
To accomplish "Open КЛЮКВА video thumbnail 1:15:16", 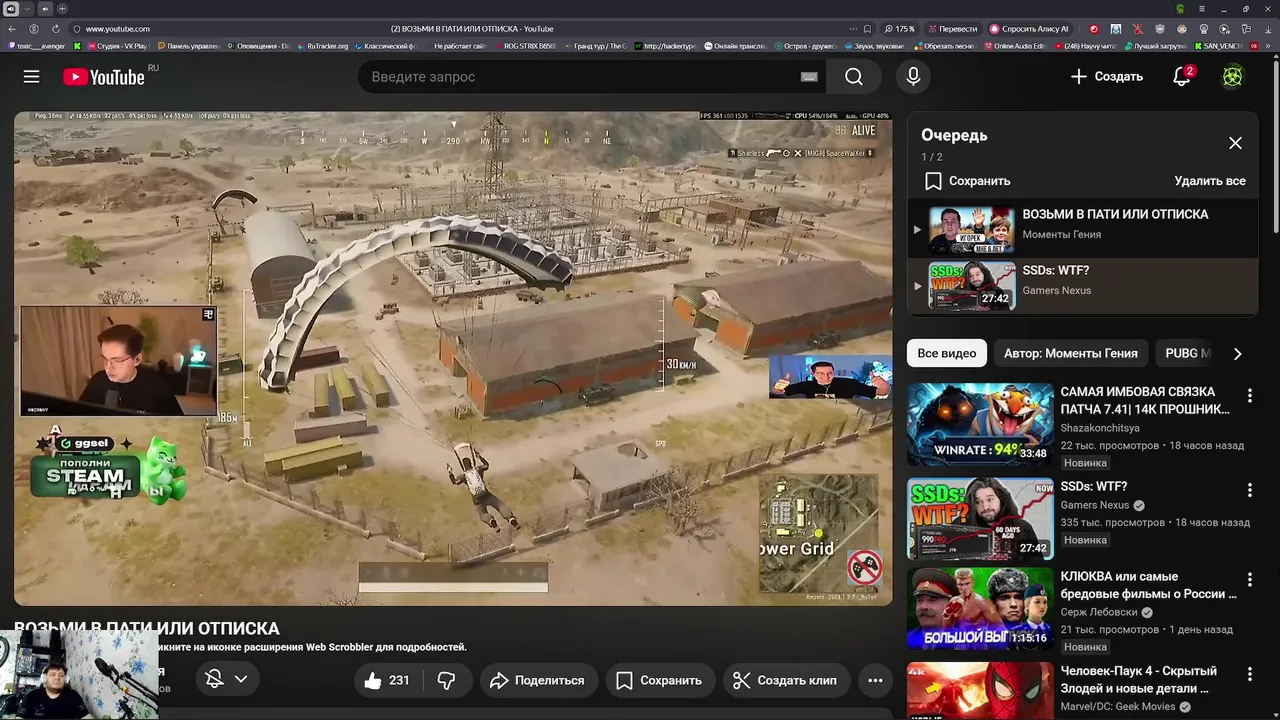I will point(980,609).
